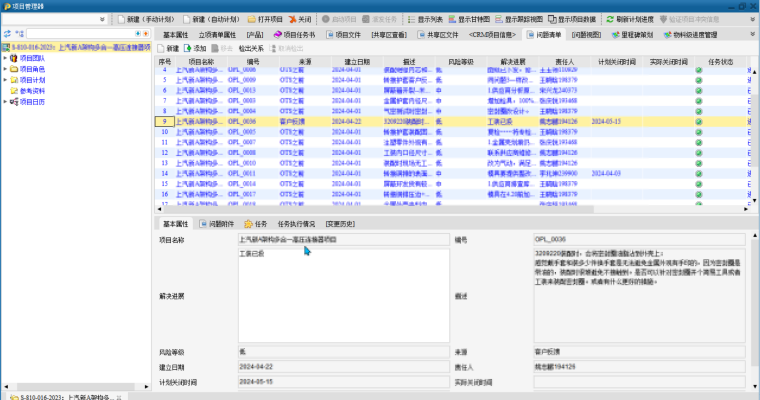Switch to 立项表单属性 tab
The width and height of the screenshot is (760, 400).
(x=217, y=35)
